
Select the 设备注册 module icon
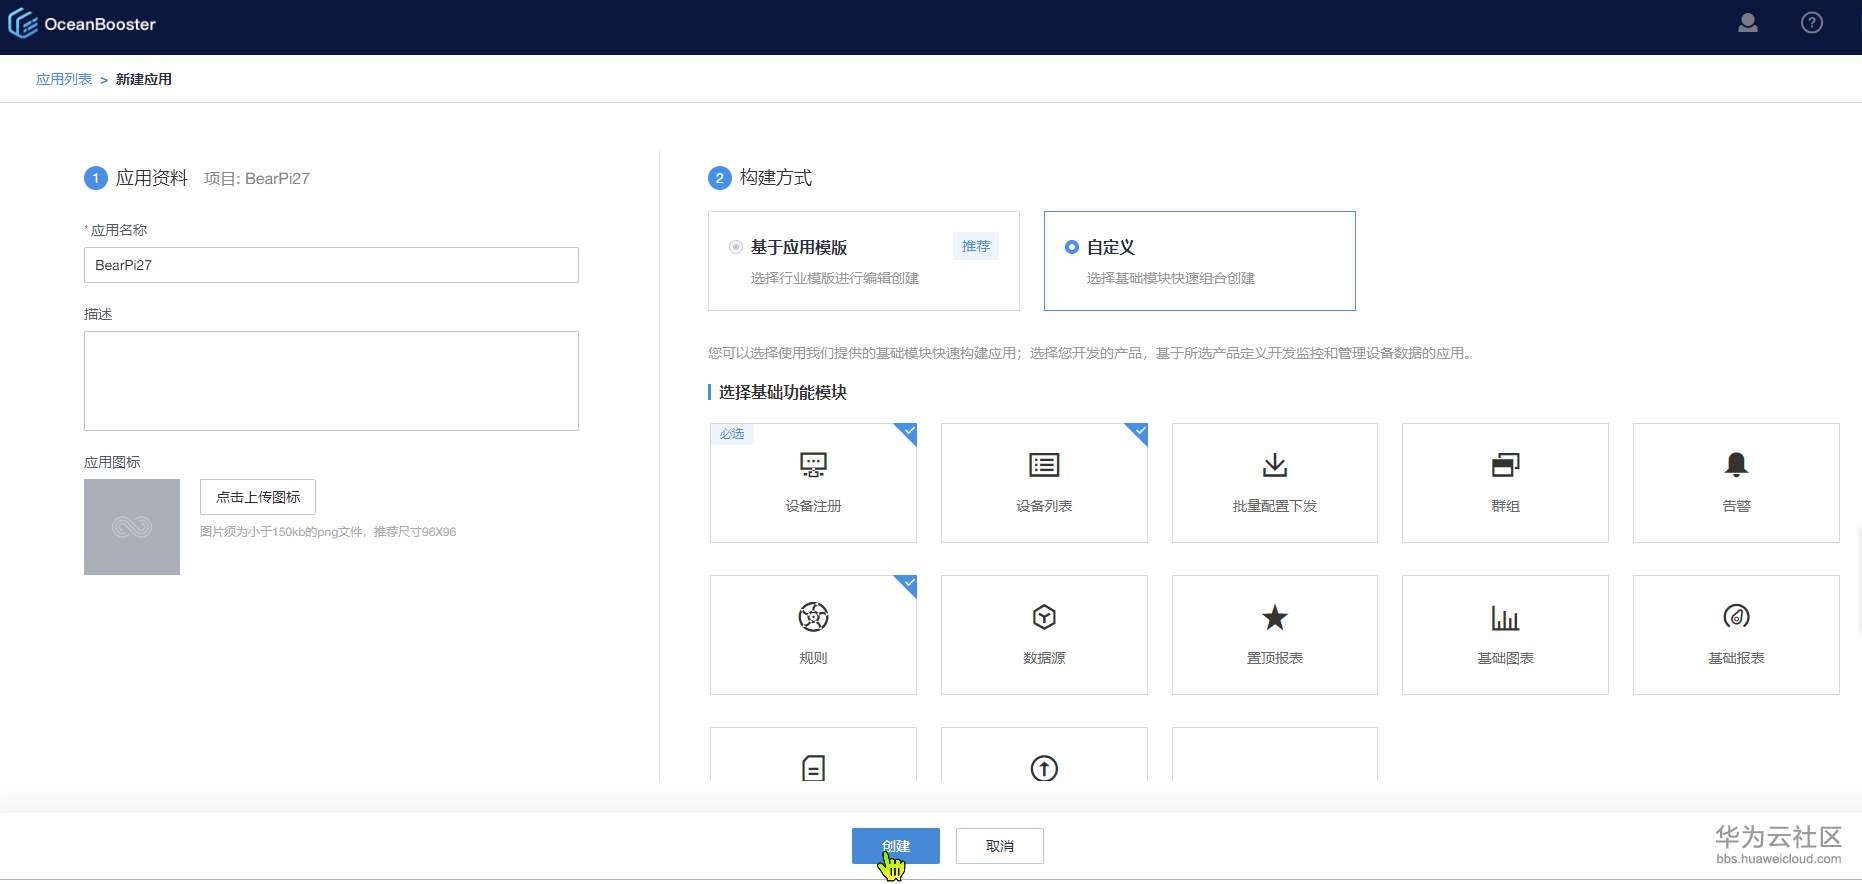(813, 465)
